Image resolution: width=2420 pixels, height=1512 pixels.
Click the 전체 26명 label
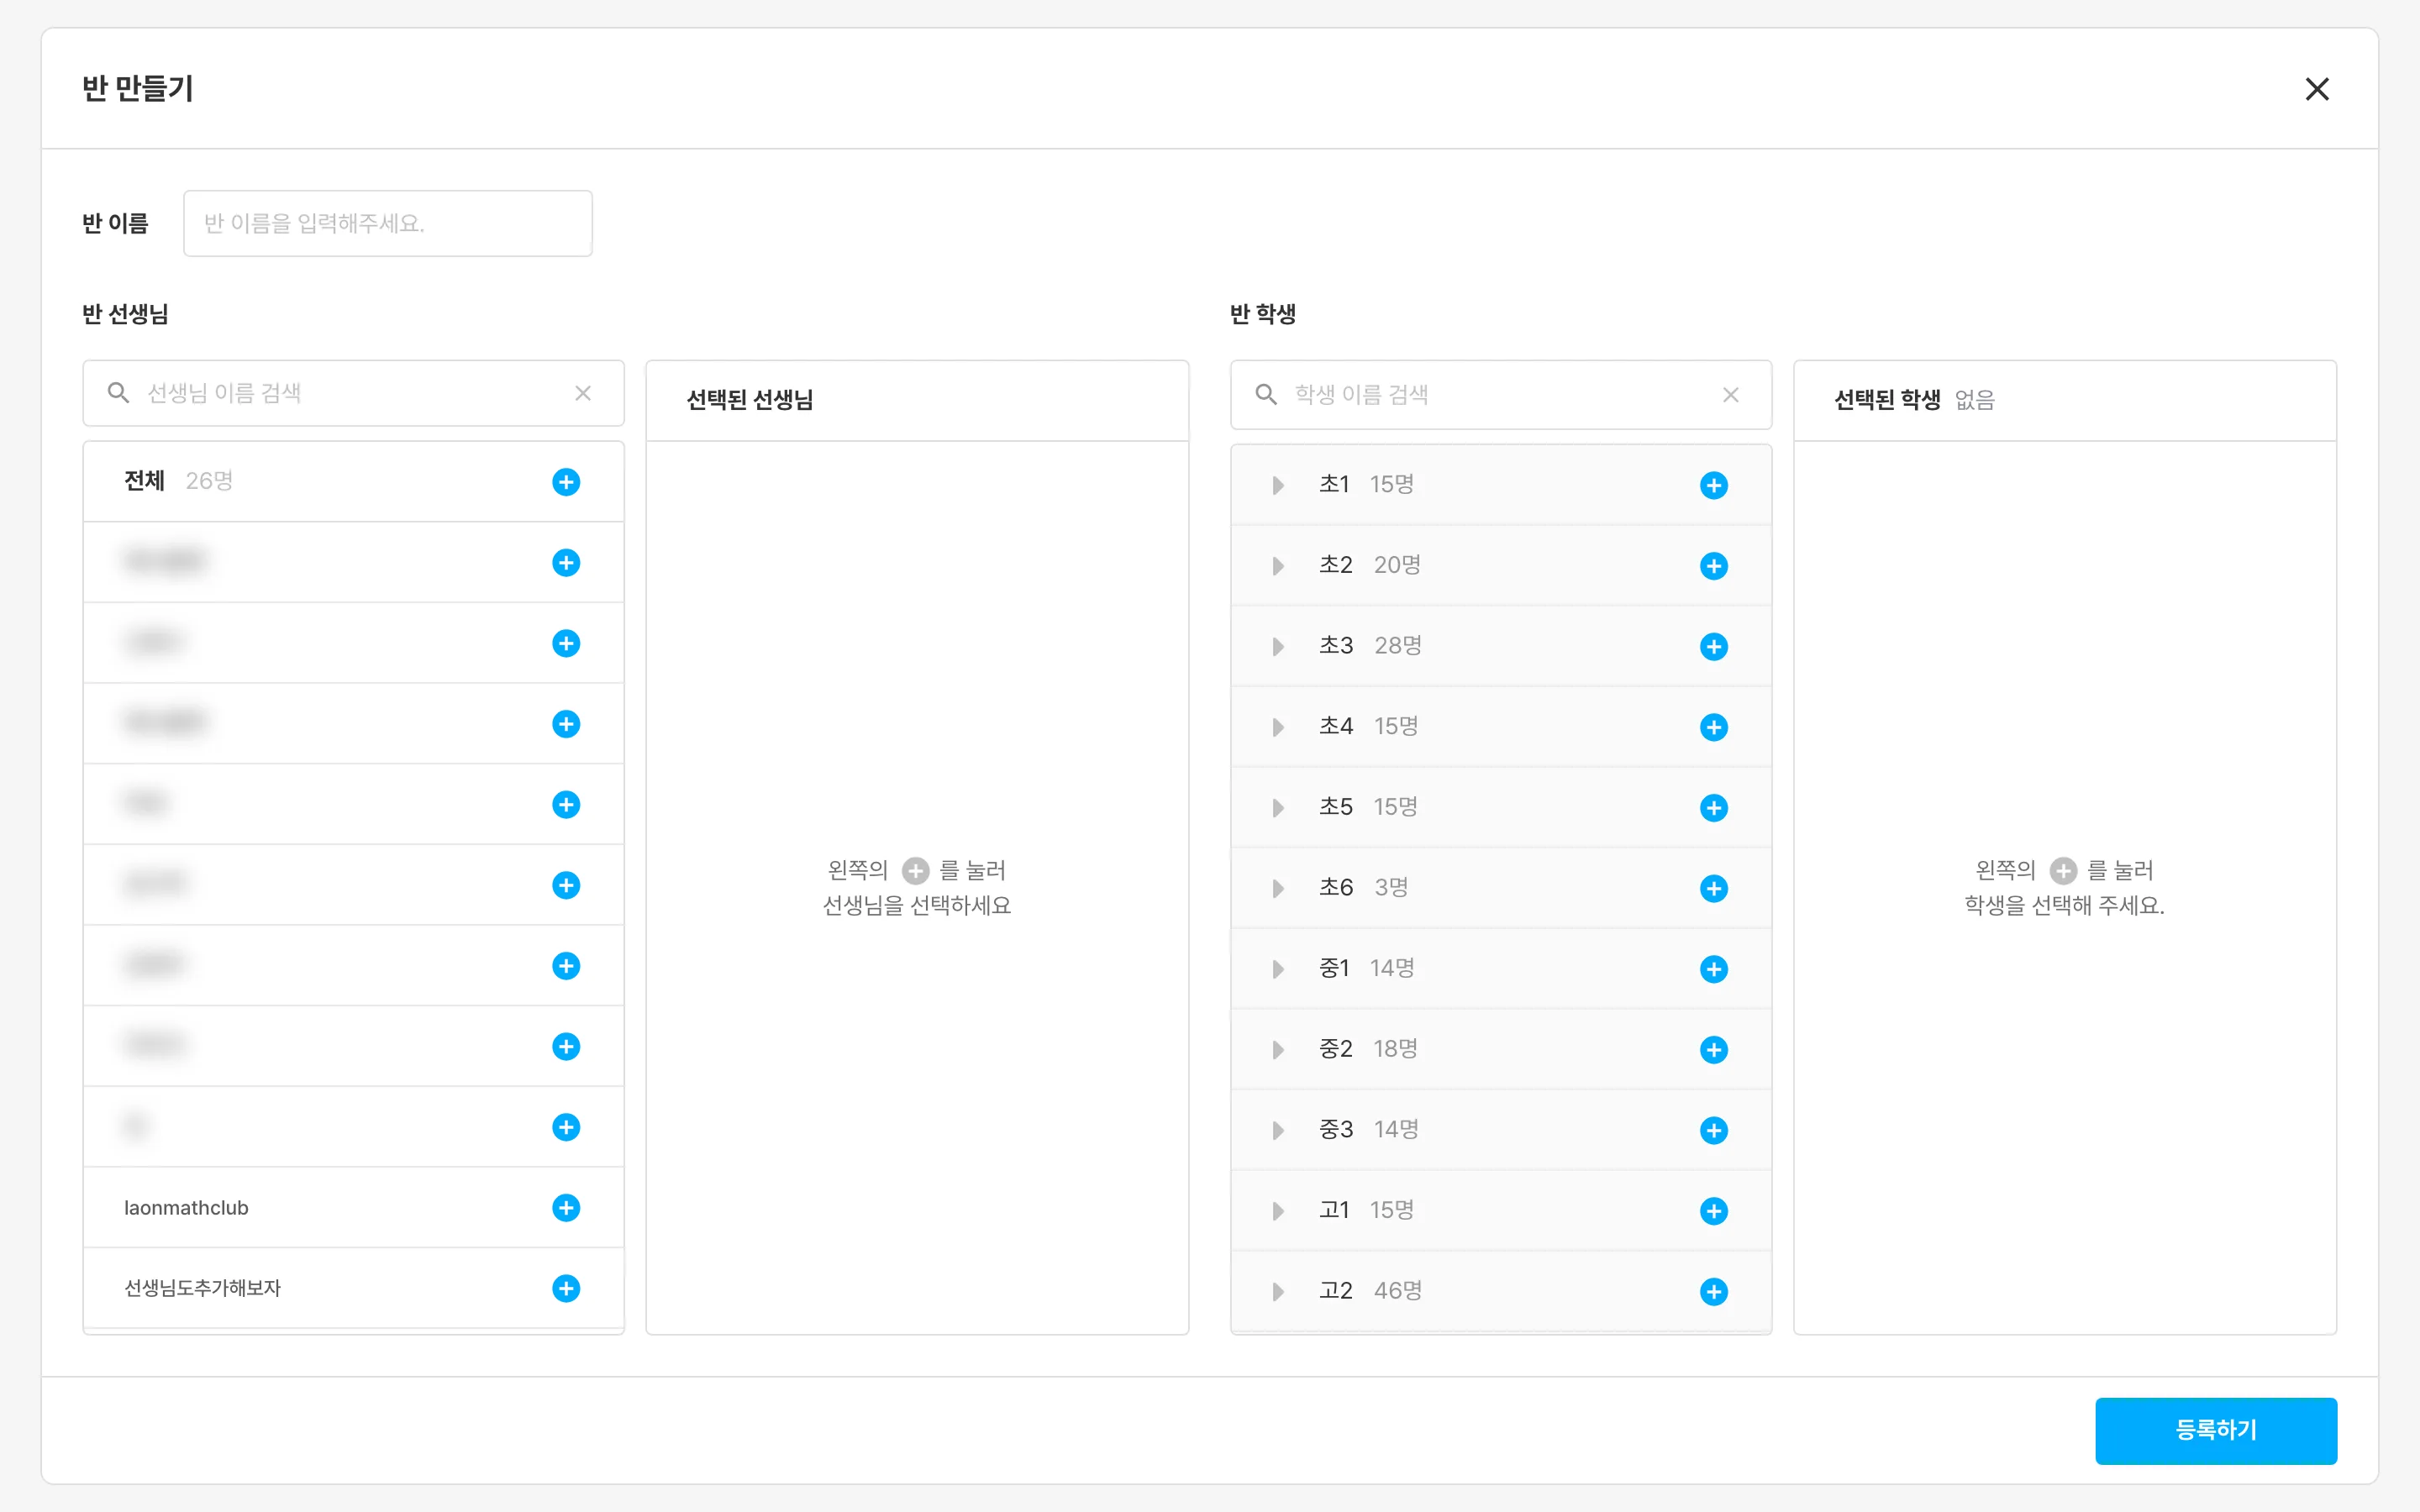178,481
